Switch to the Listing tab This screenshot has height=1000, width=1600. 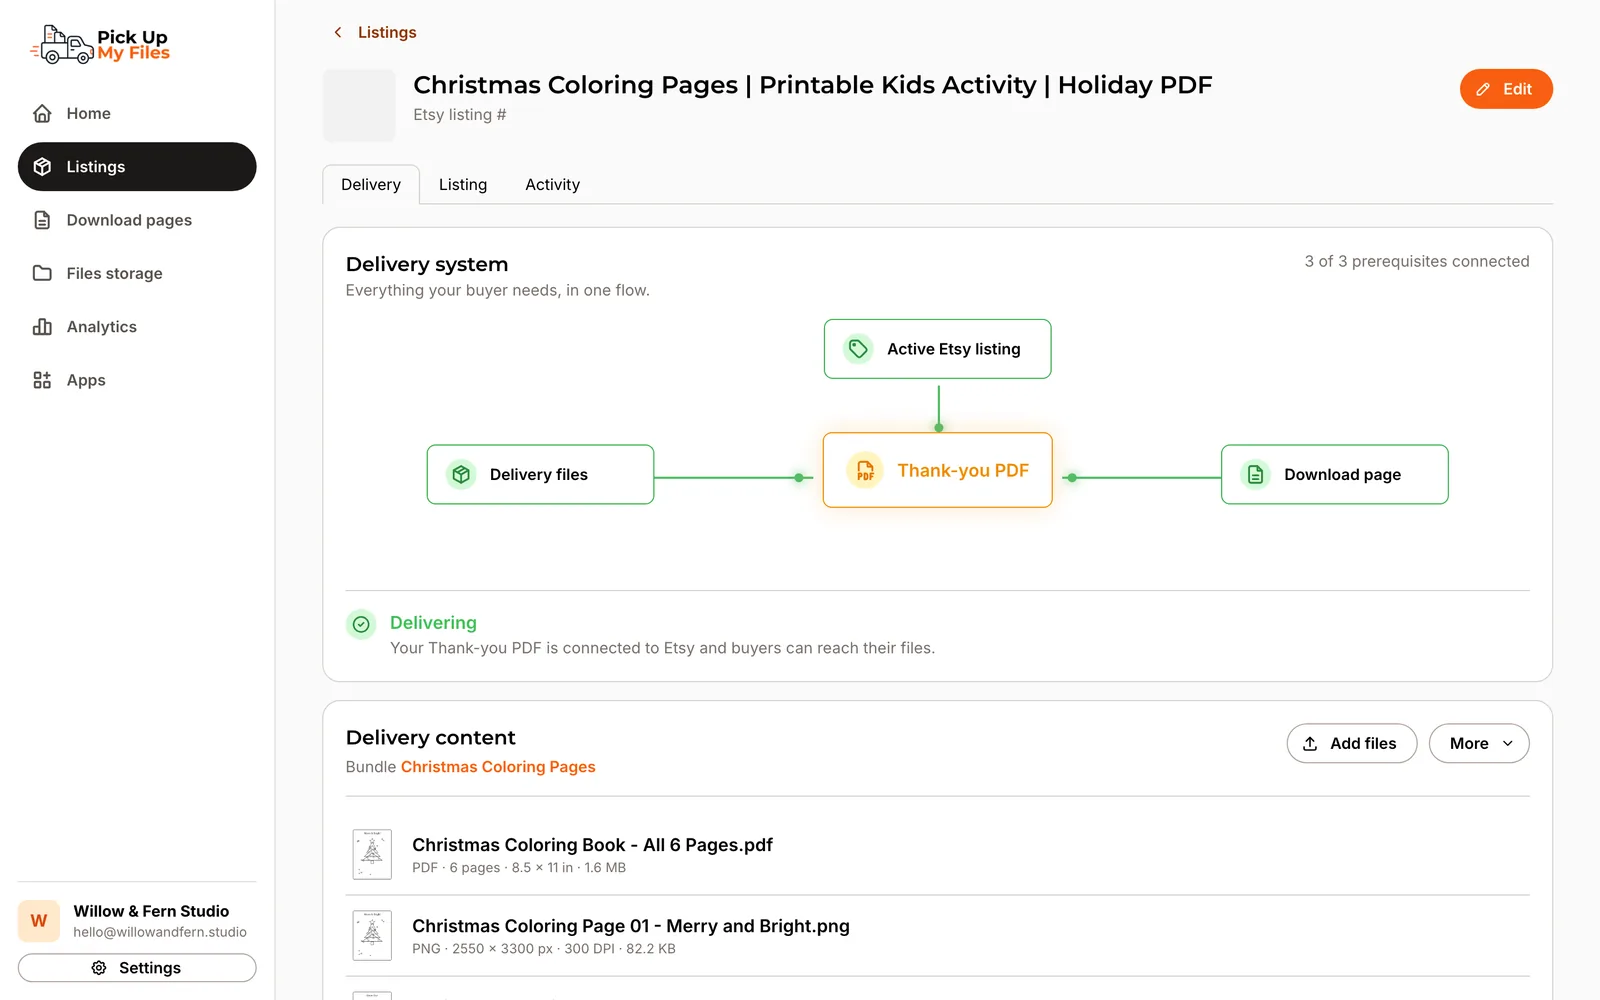pyautogui.click(x=463, y=184)
